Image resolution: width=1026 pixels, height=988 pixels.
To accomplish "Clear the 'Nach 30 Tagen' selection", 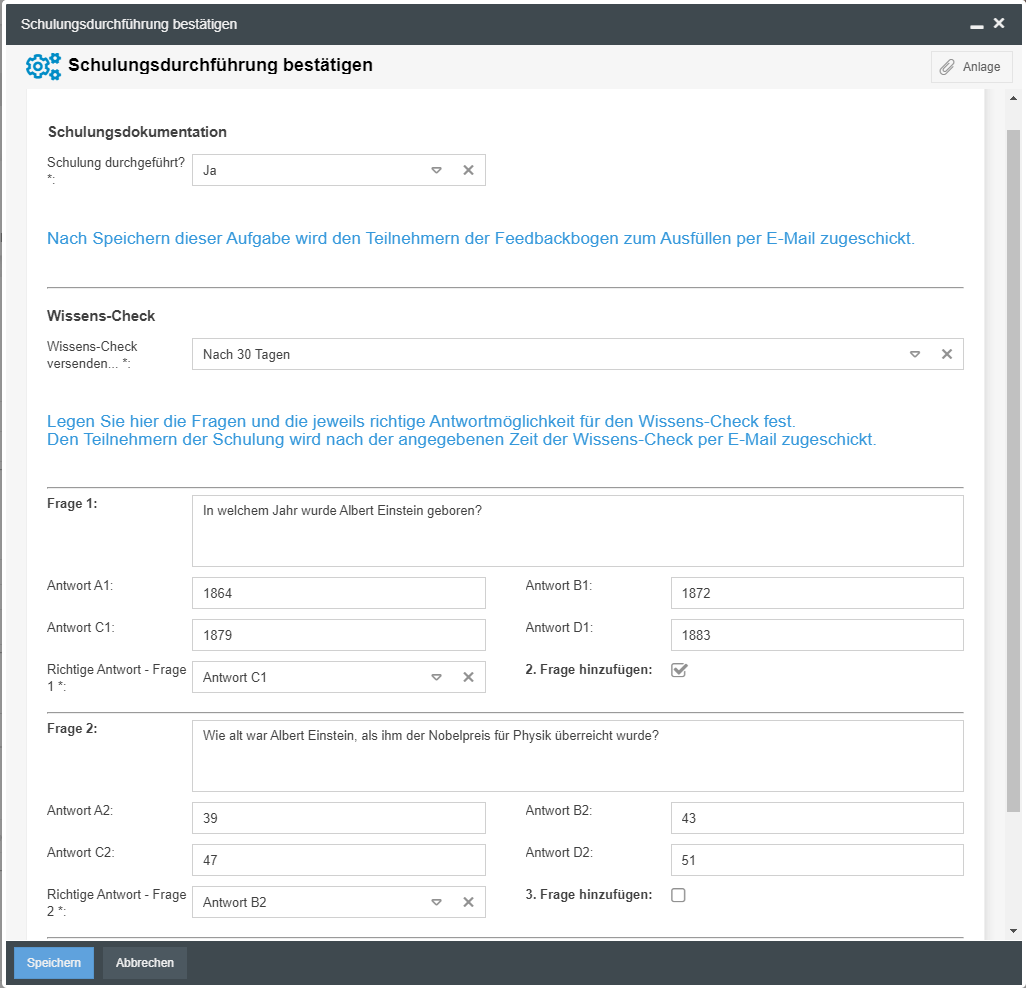I will pos(947,354).
